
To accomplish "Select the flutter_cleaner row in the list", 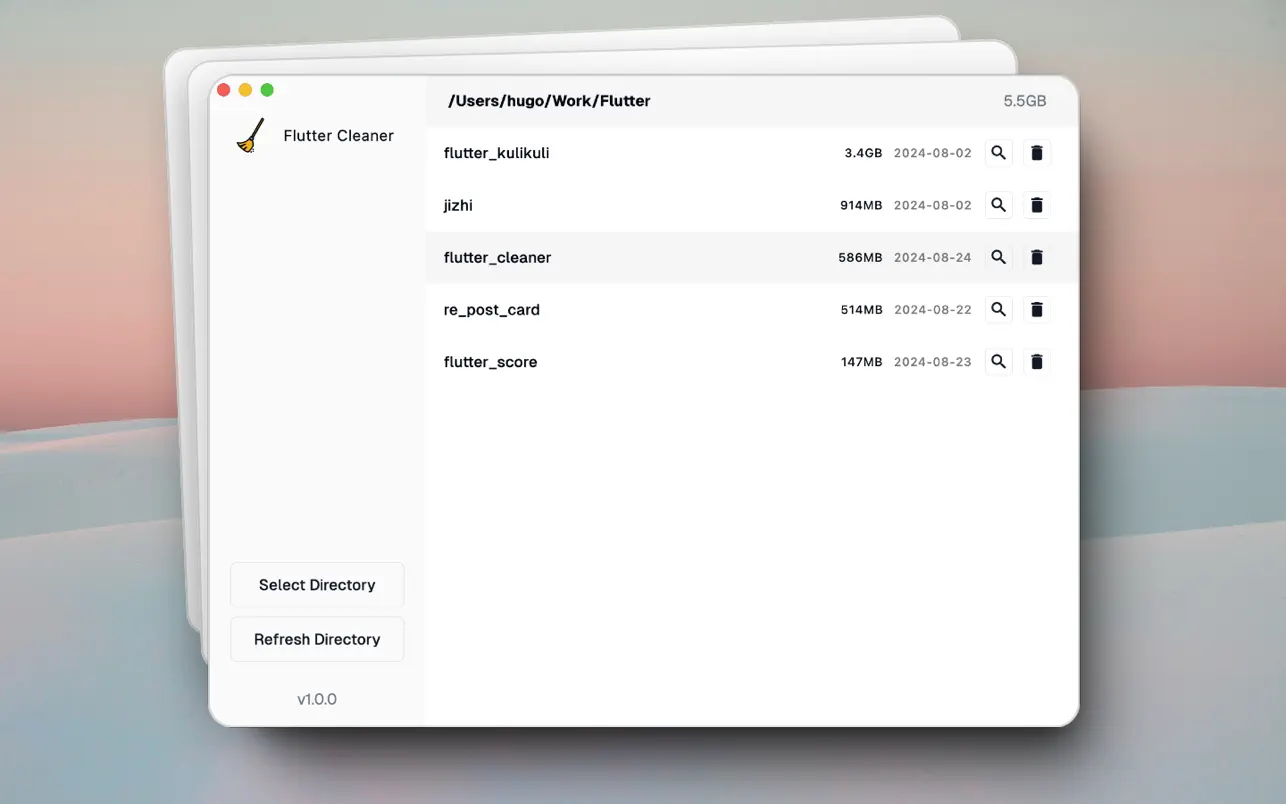I will [650, 257].
